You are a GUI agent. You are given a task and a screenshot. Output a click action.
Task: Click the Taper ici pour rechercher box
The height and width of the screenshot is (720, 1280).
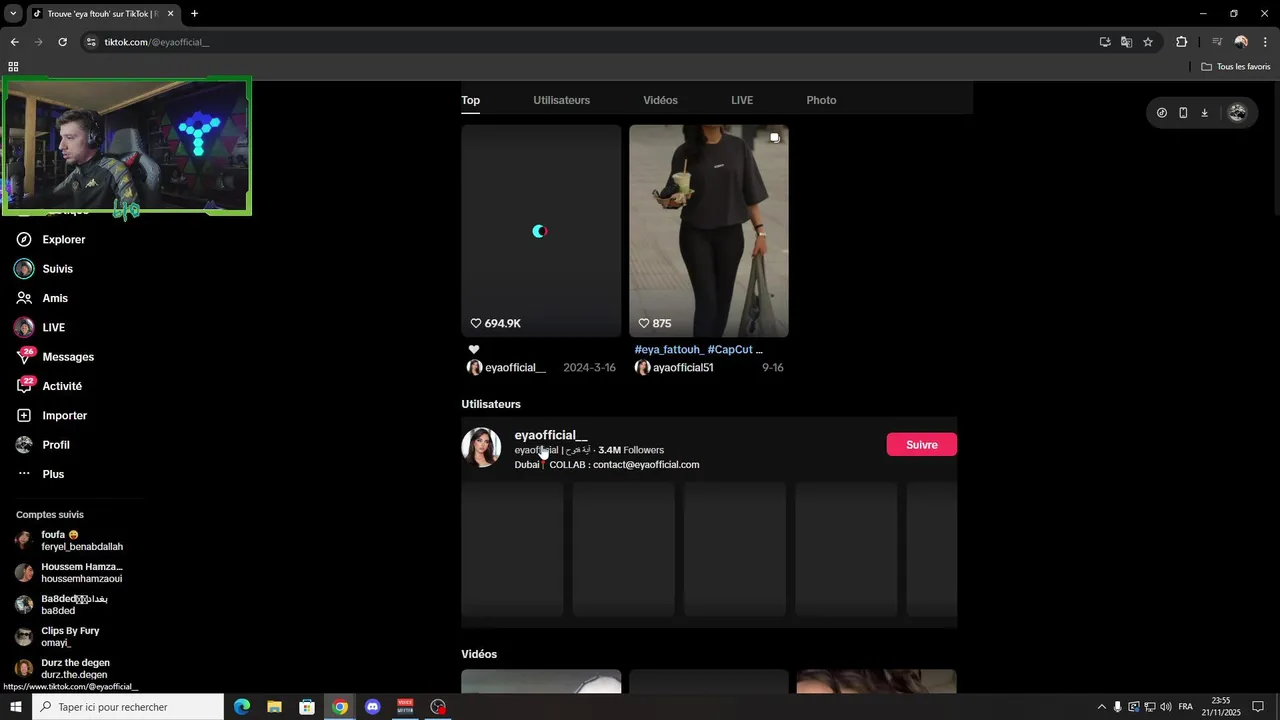[x=128, y=707]
